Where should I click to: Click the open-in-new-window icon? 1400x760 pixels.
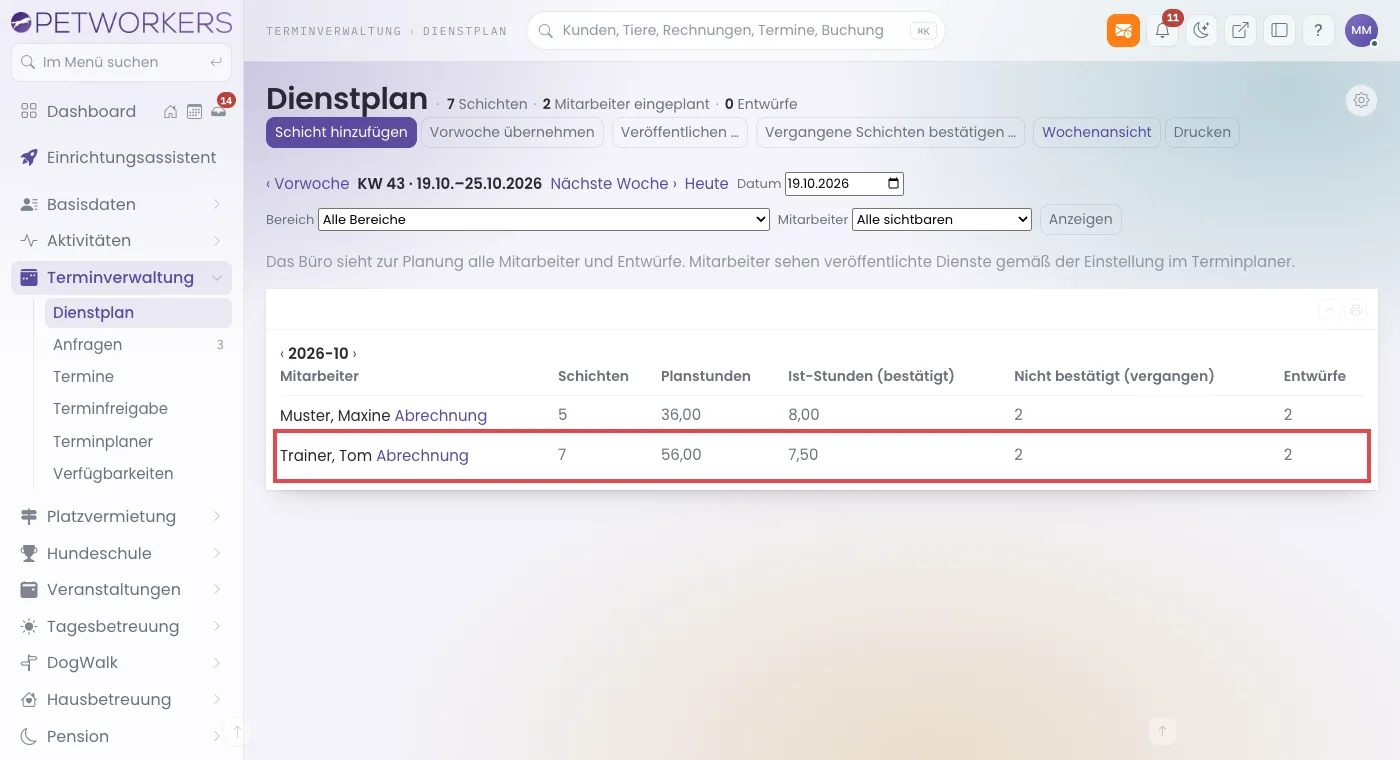coord(1240,30)
